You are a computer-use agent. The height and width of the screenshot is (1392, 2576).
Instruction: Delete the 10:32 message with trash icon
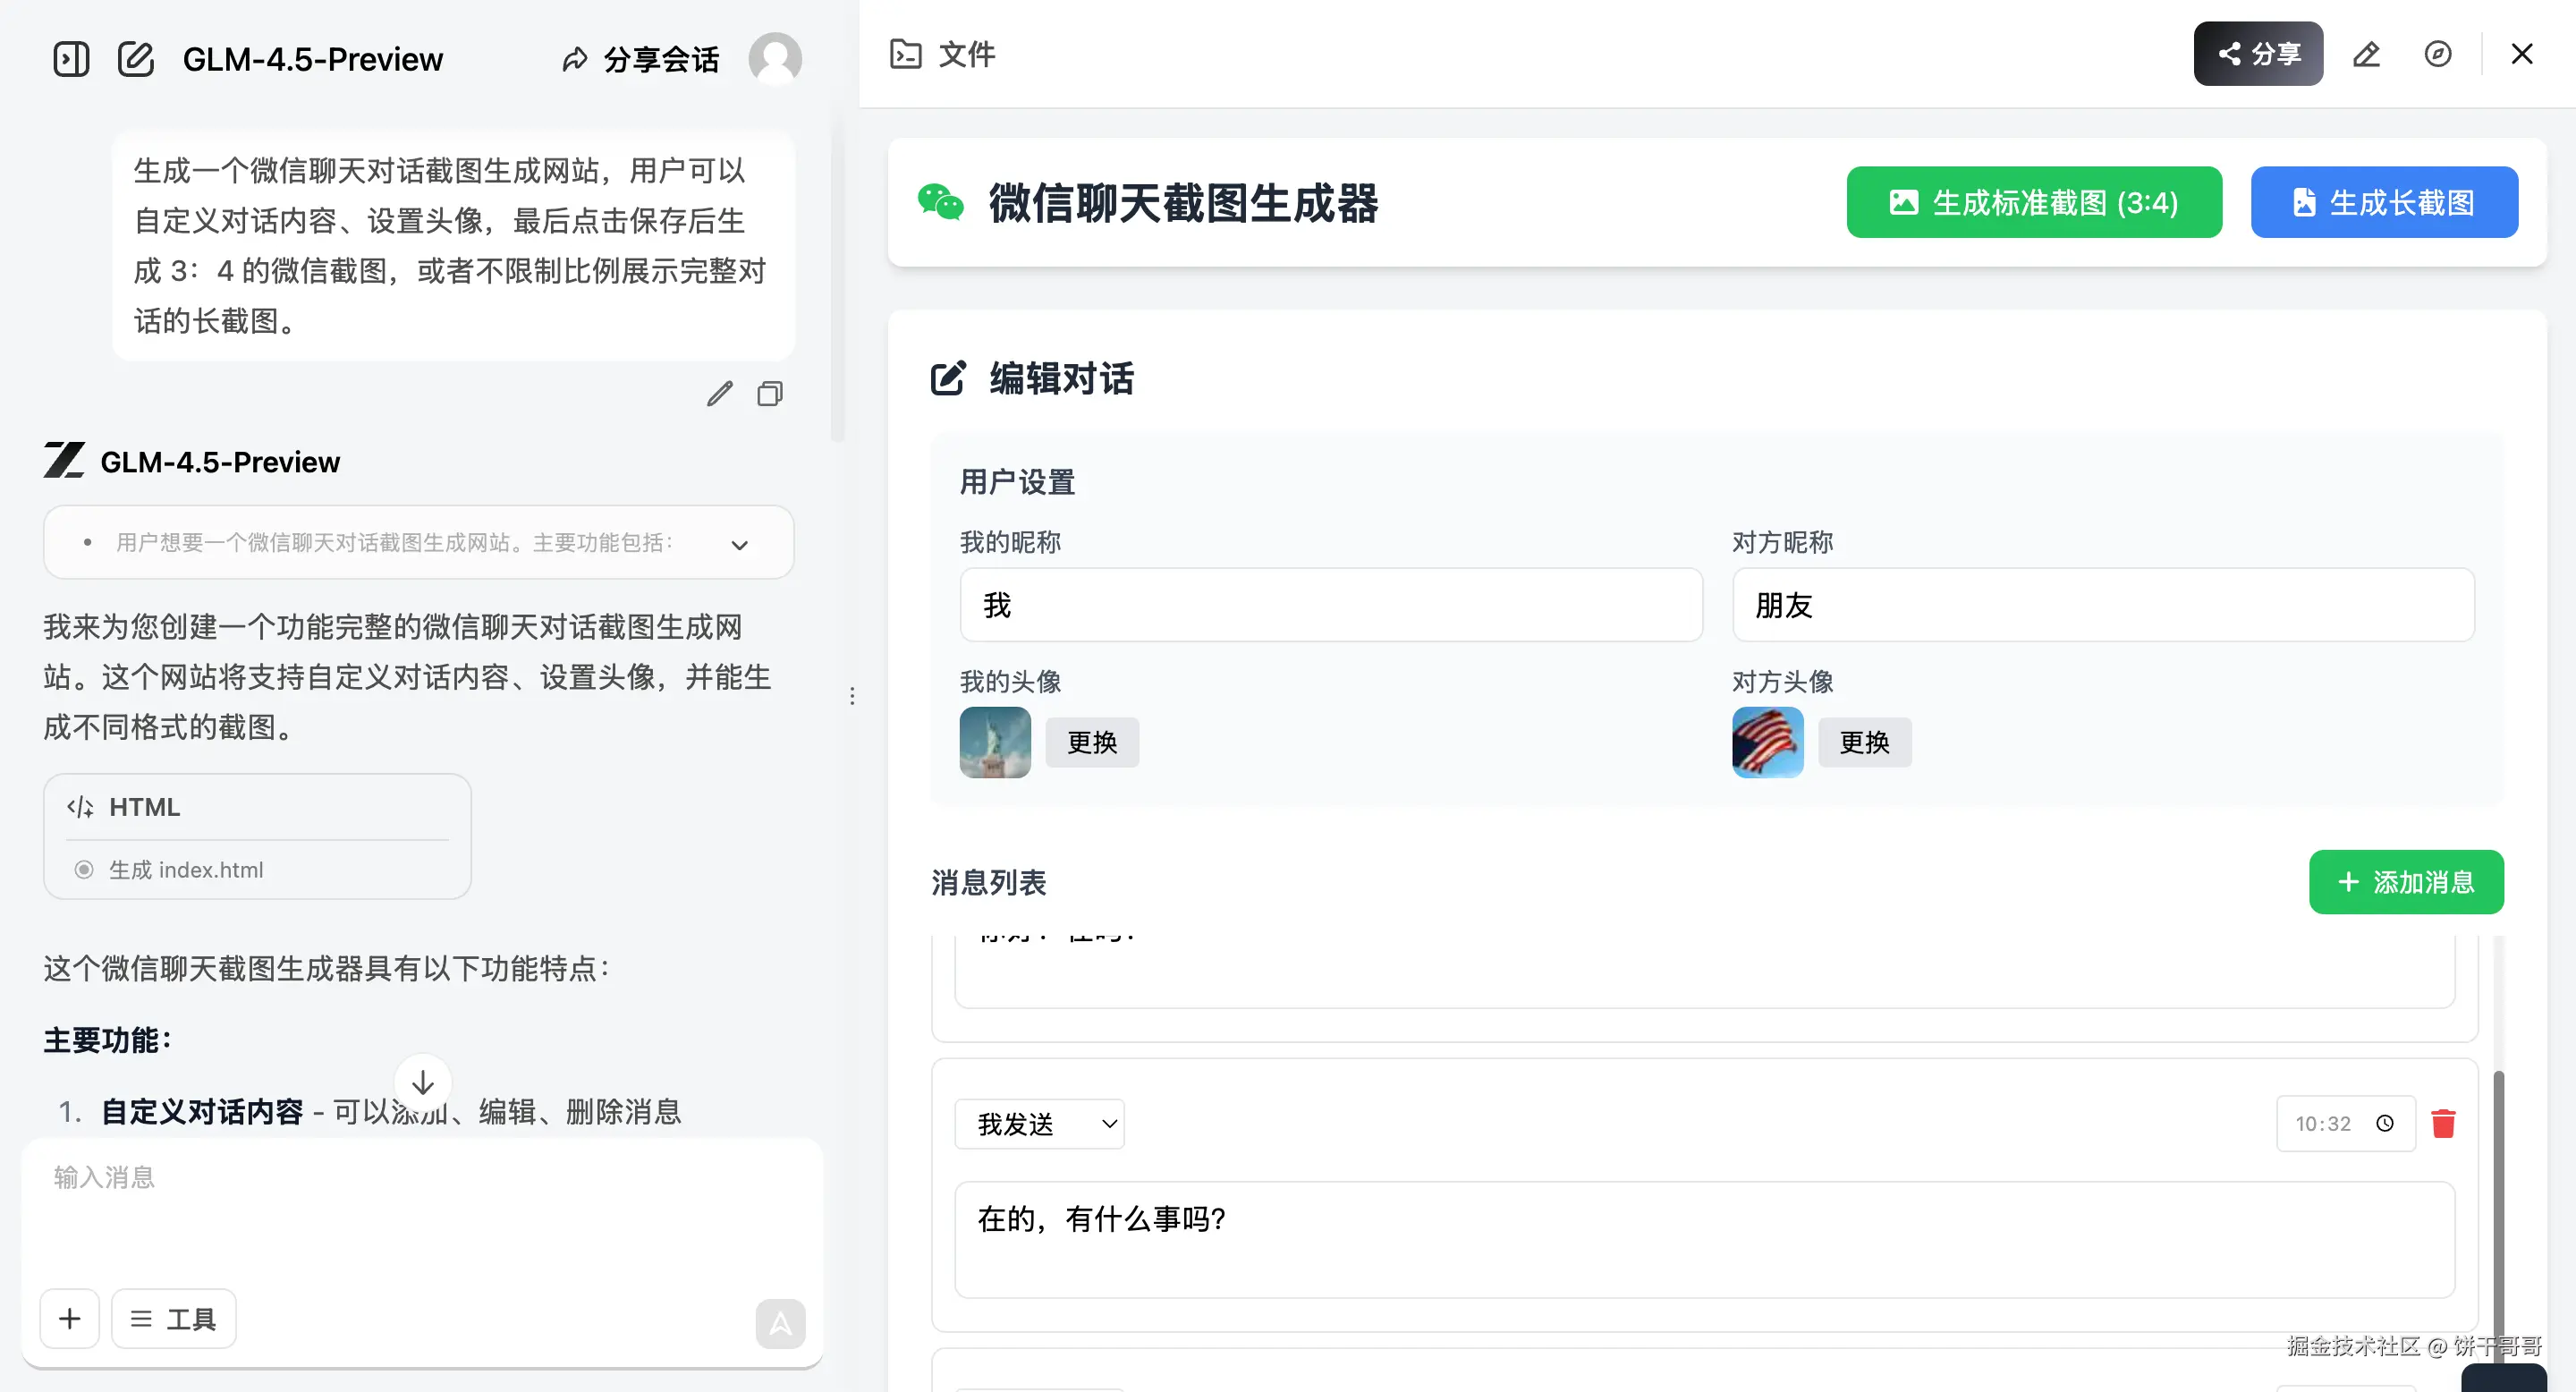click(2443, 1124)
